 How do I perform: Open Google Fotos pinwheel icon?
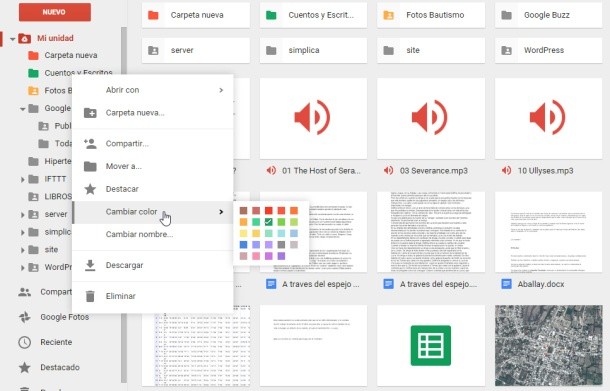(x=25, y=317)
